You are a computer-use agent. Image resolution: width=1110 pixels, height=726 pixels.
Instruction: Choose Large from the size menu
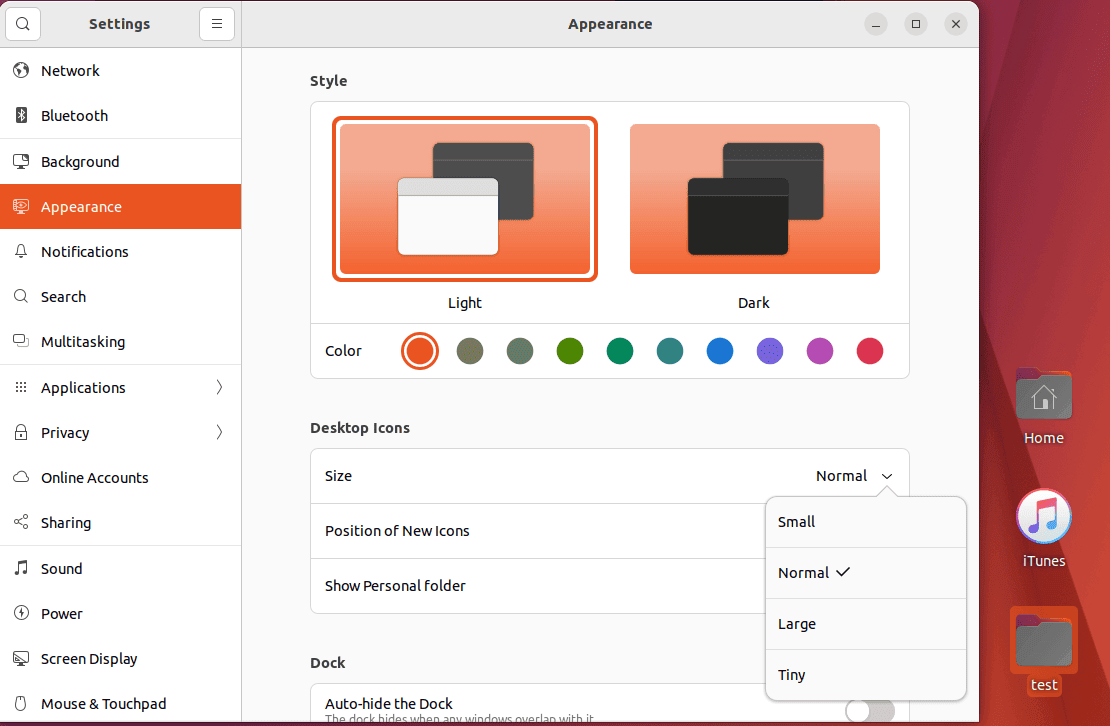pyautogui.click(x=797, y=624)
